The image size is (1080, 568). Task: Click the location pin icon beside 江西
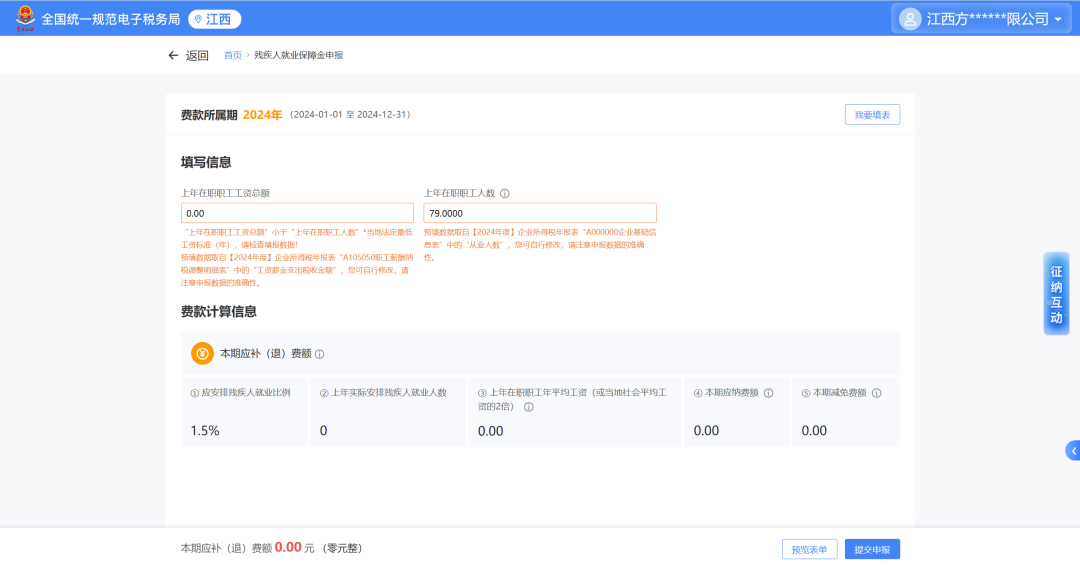tap(198, 19)
